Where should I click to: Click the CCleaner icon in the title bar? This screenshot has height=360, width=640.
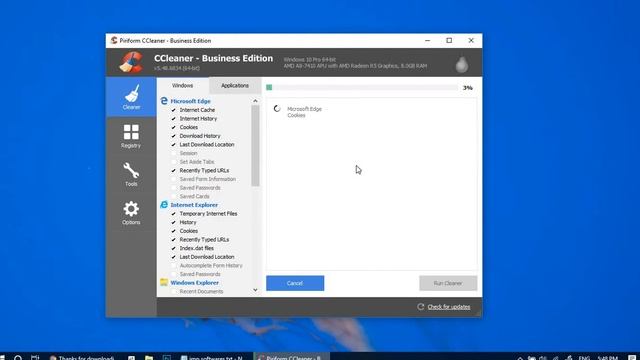(114, 40)
